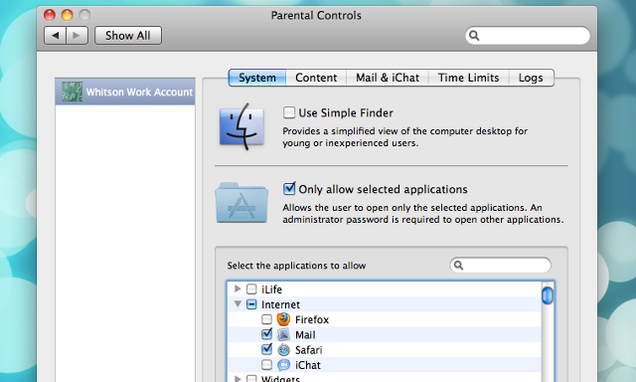Image resolution: width=636 pixels, height=382 pixels.
Task: Expand the Widgets group
Action: [238, 378]
